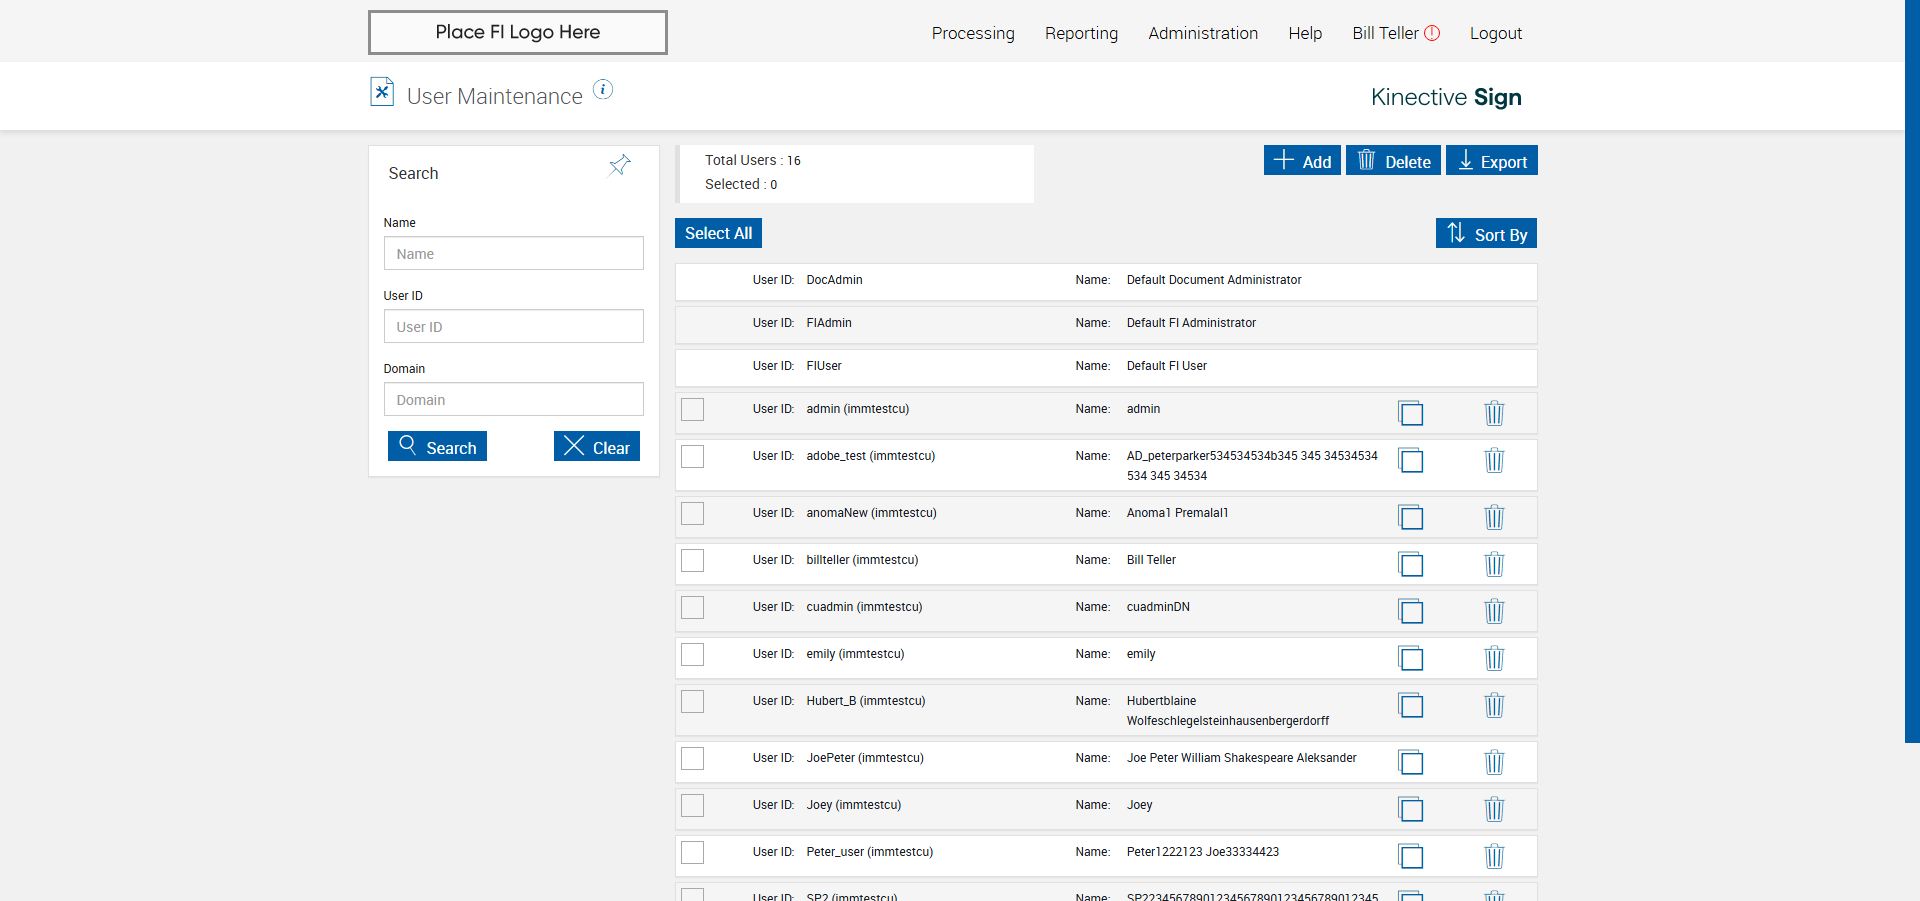Click the 'Total Users : 16' text
The height and width of the screenshot is (901, 1920).
[753, 160]
